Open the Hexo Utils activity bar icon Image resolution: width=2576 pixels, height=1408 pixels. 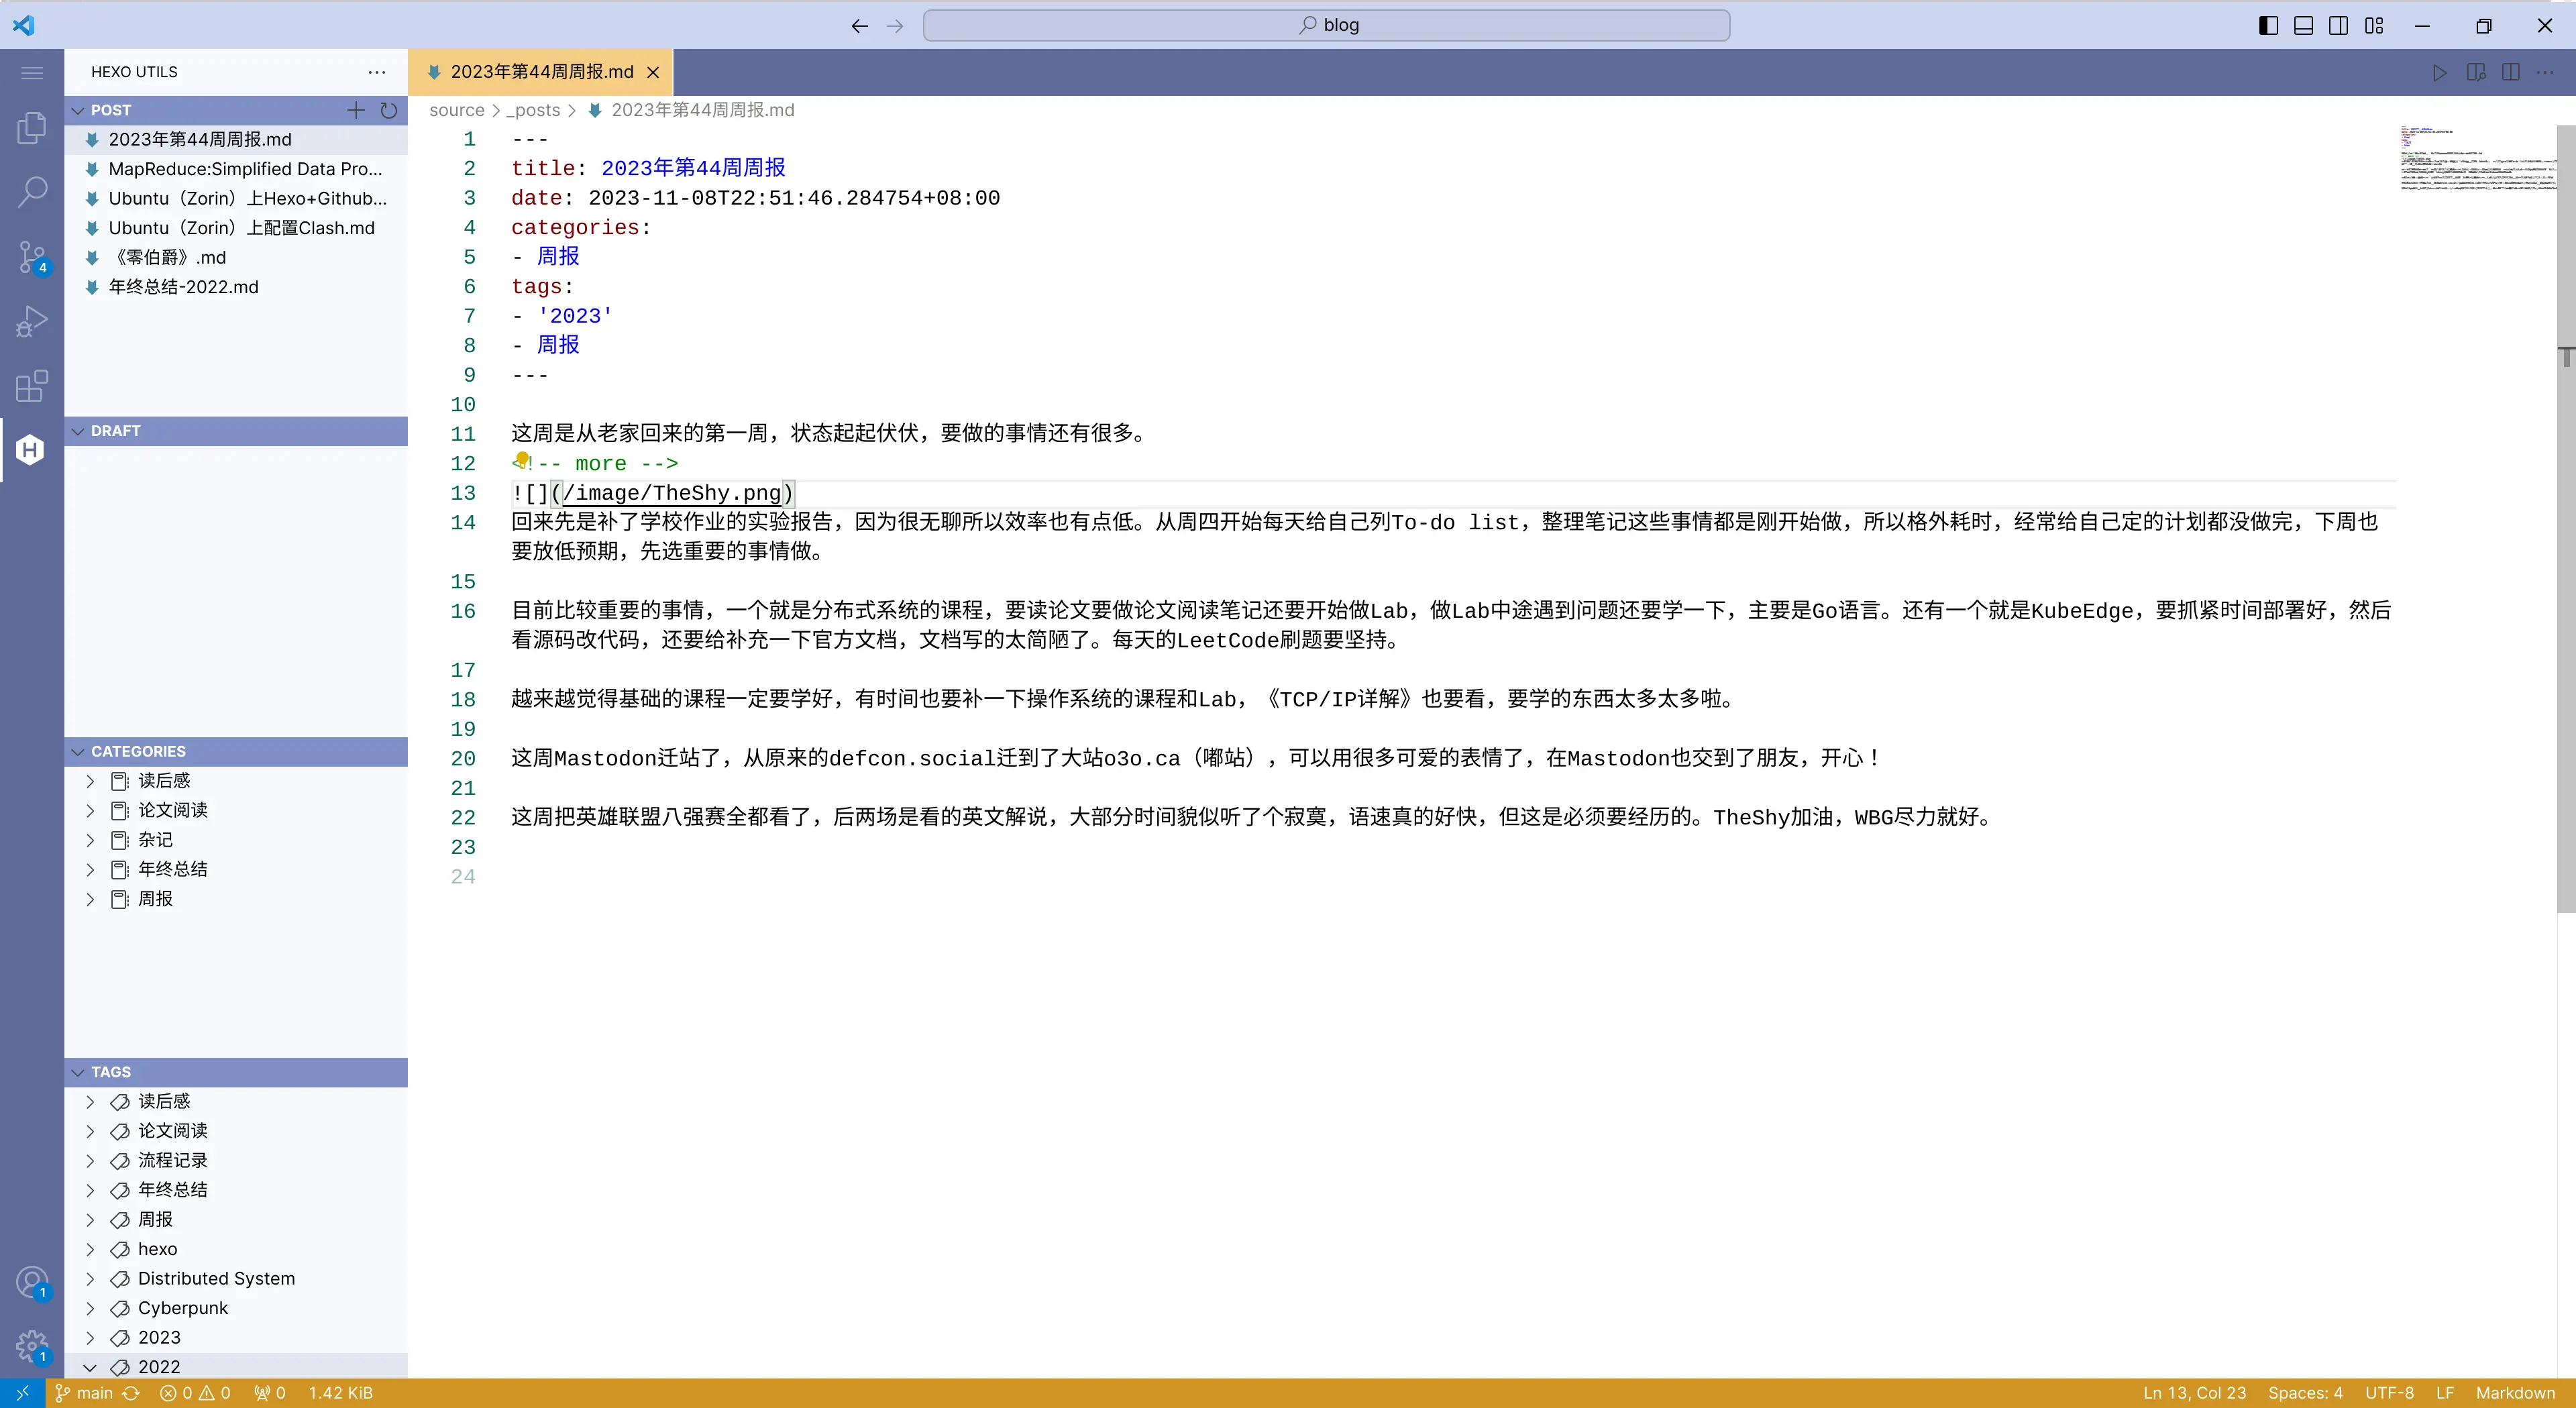30,450
